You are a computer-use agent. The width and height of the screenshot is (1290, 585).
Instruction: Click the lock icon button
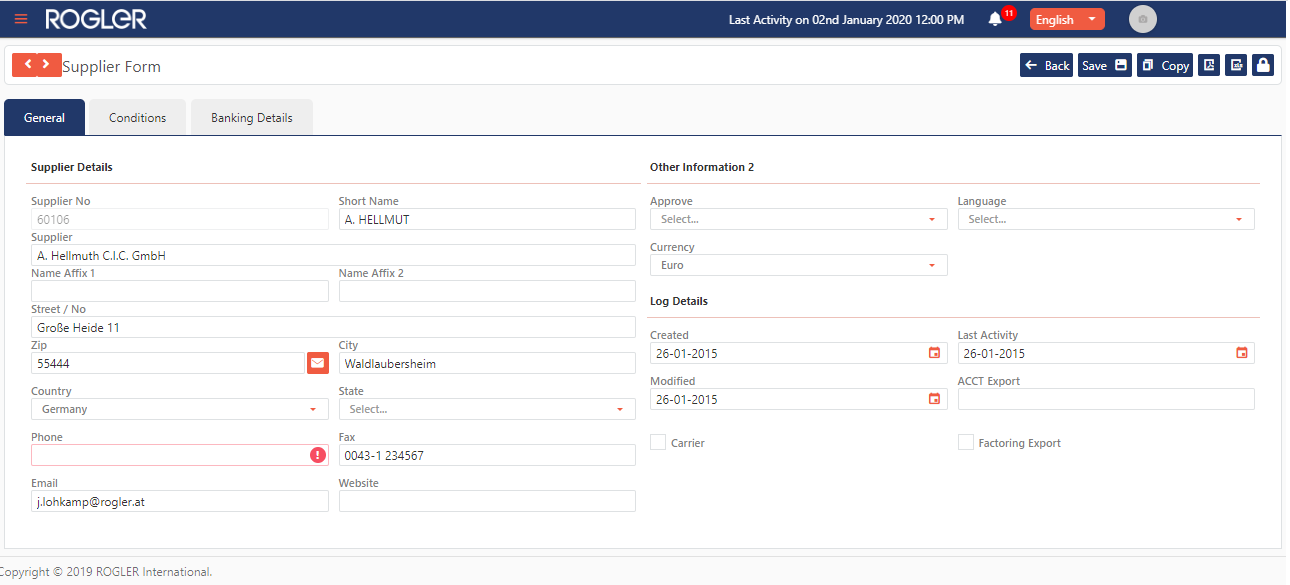[1263, 65]
